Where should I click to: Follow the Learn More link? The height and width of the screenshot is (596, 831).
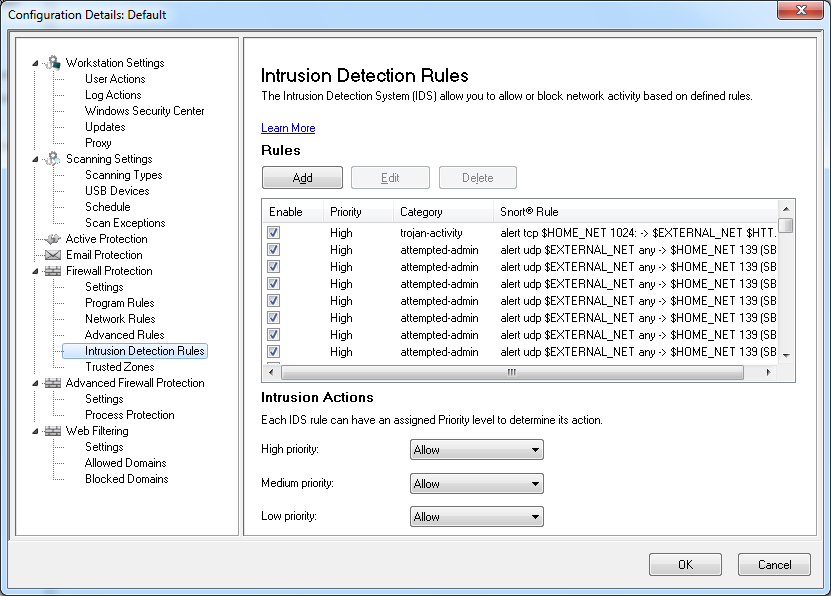(288, 128)
